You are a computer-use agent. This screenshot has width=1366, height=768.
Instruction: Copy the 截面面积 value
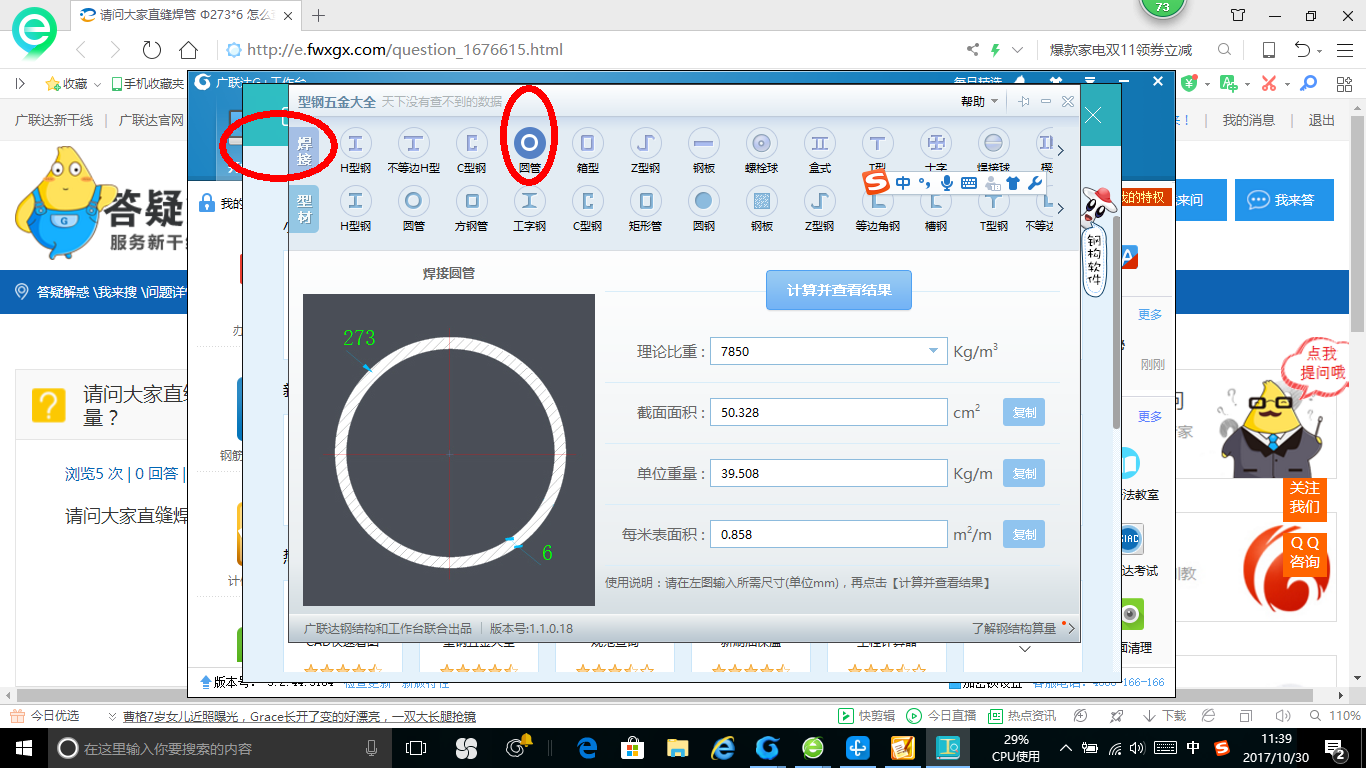pyautogui.click(x=1024, y=412)
